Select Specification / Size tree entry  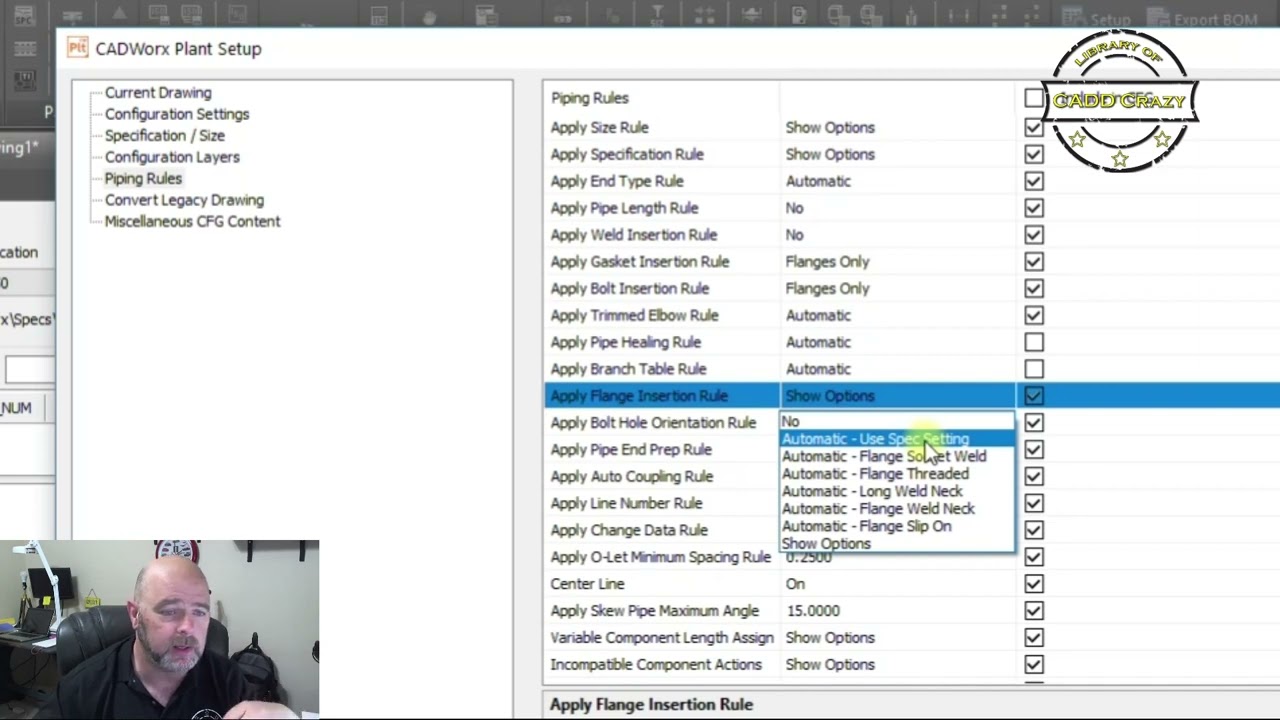[x=165, y=135]
